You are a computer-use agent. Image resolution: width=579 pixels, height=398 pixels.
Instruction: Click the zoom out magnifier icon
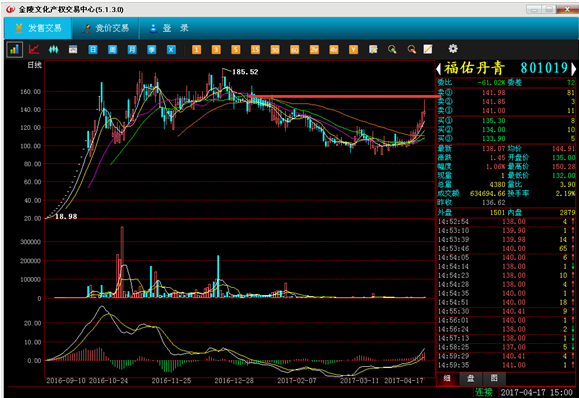click(411, 49)
